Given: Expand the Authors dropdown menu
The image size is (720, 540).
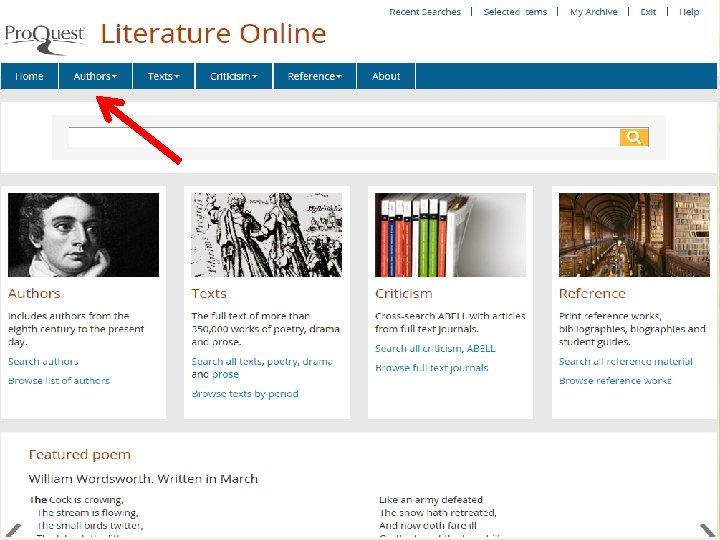Looking at the screenshot, I should (x=96, y=76).
